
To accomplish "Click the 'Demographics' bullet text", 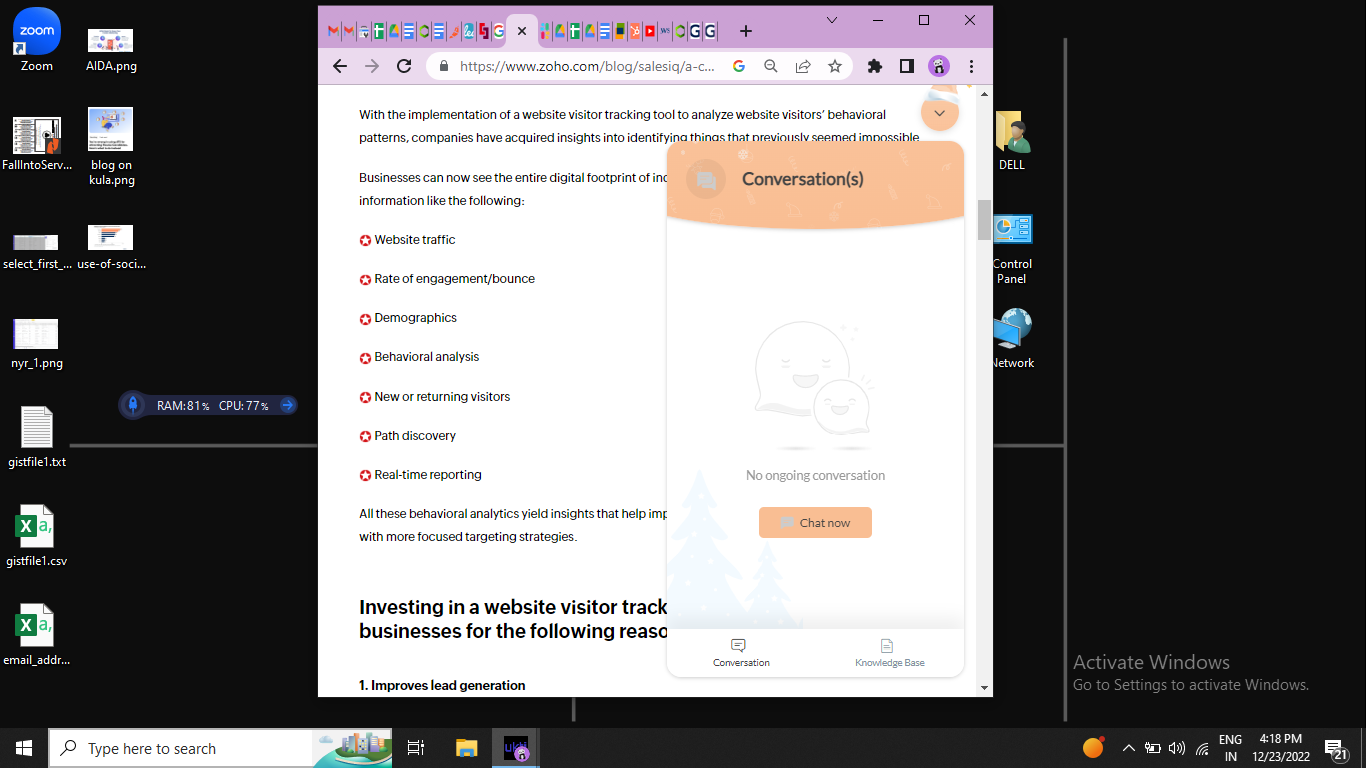I will [x=416, y=318].
